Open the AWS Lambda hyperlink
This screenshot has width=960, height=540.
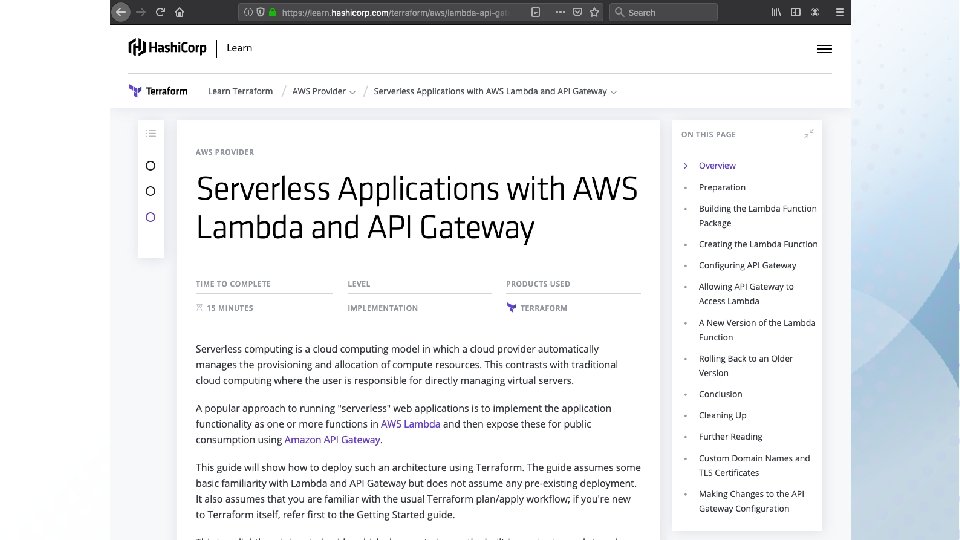(x=410, y=424)
